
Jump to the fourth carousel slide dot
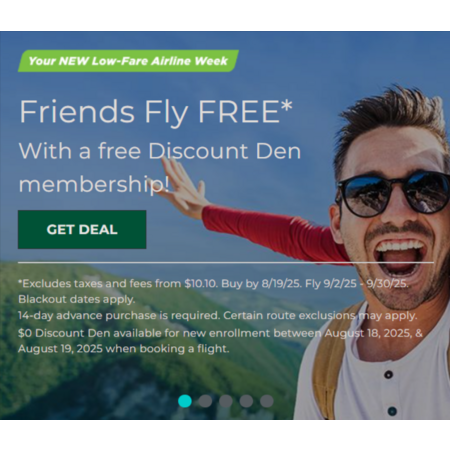246,401
